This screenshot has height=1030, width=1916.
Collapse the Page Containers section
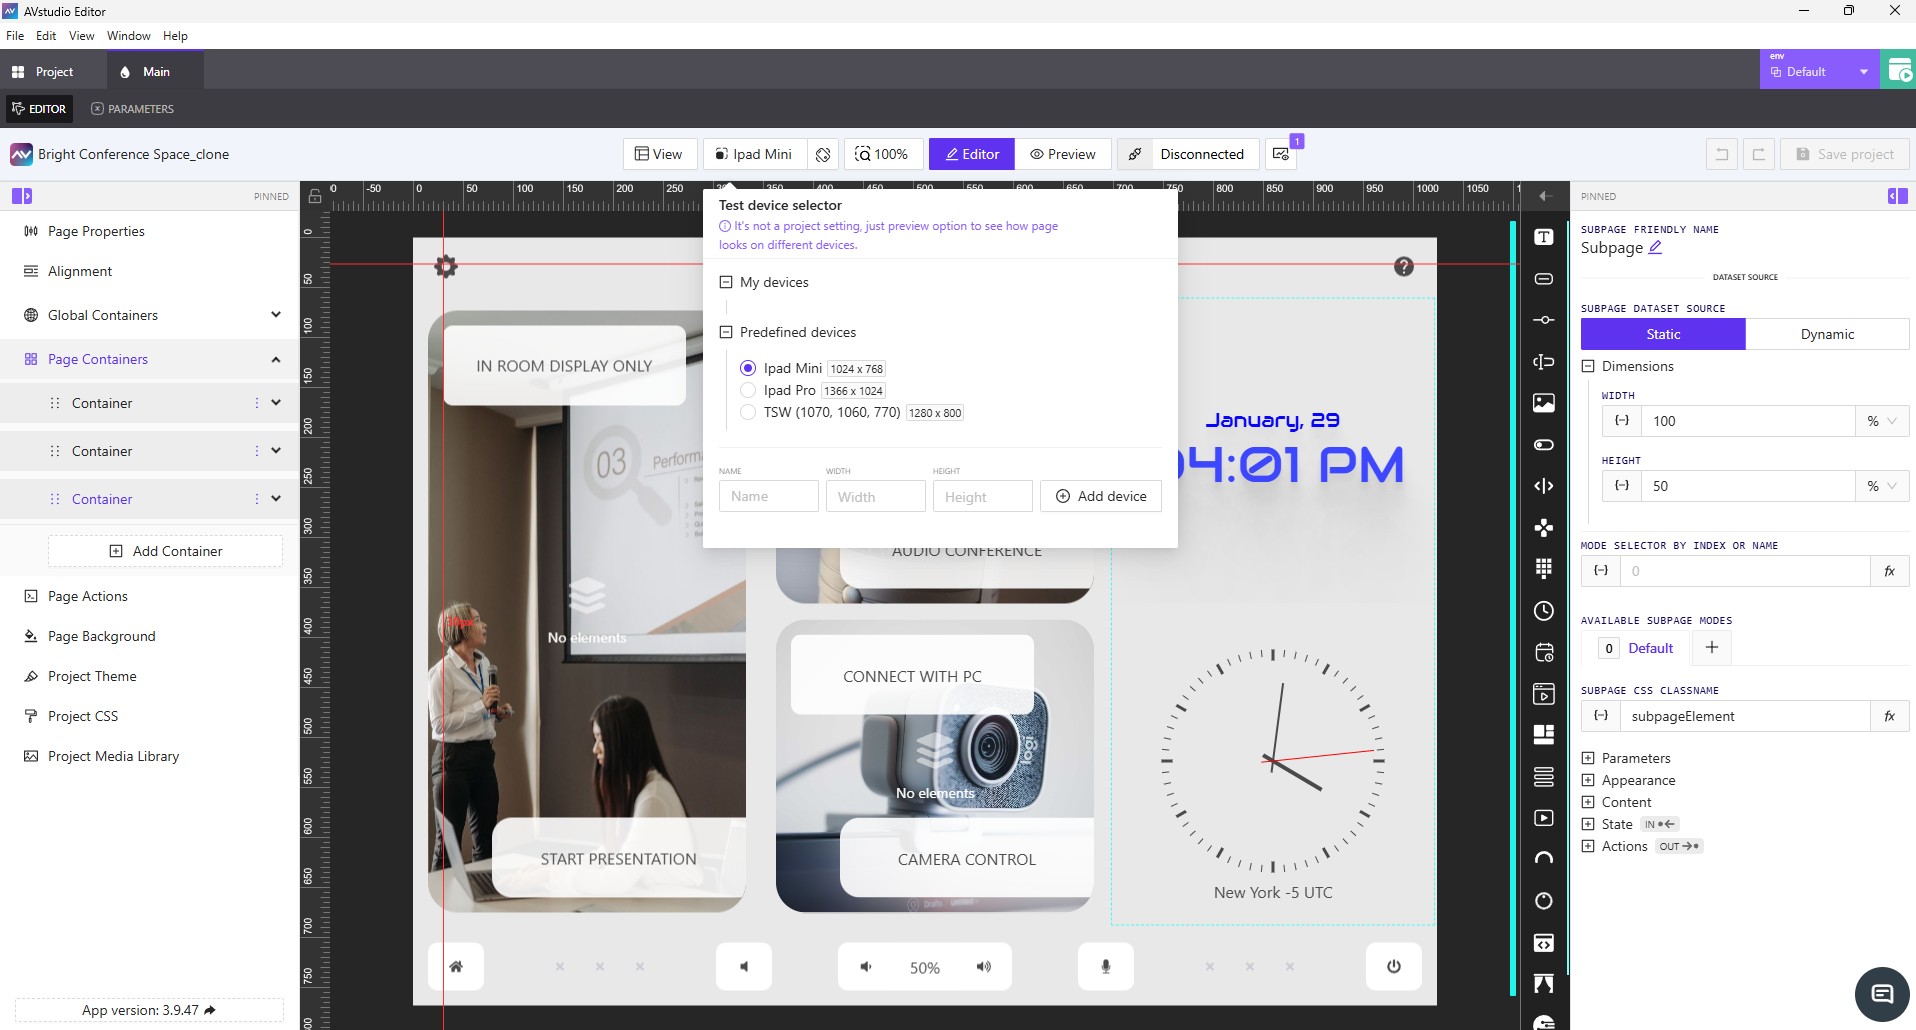[x=275, y=359]
